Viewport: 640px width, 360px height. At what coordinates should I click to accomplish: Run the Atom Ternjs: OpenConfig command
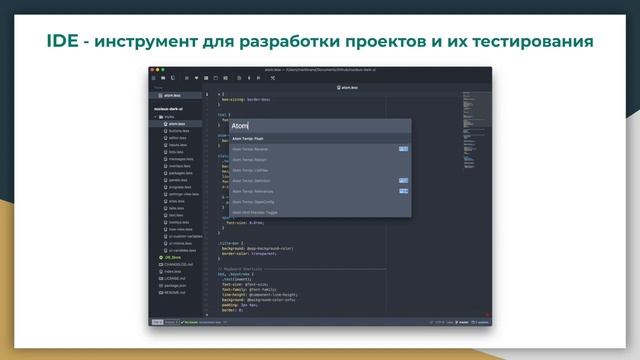click(x=320, y=202)
